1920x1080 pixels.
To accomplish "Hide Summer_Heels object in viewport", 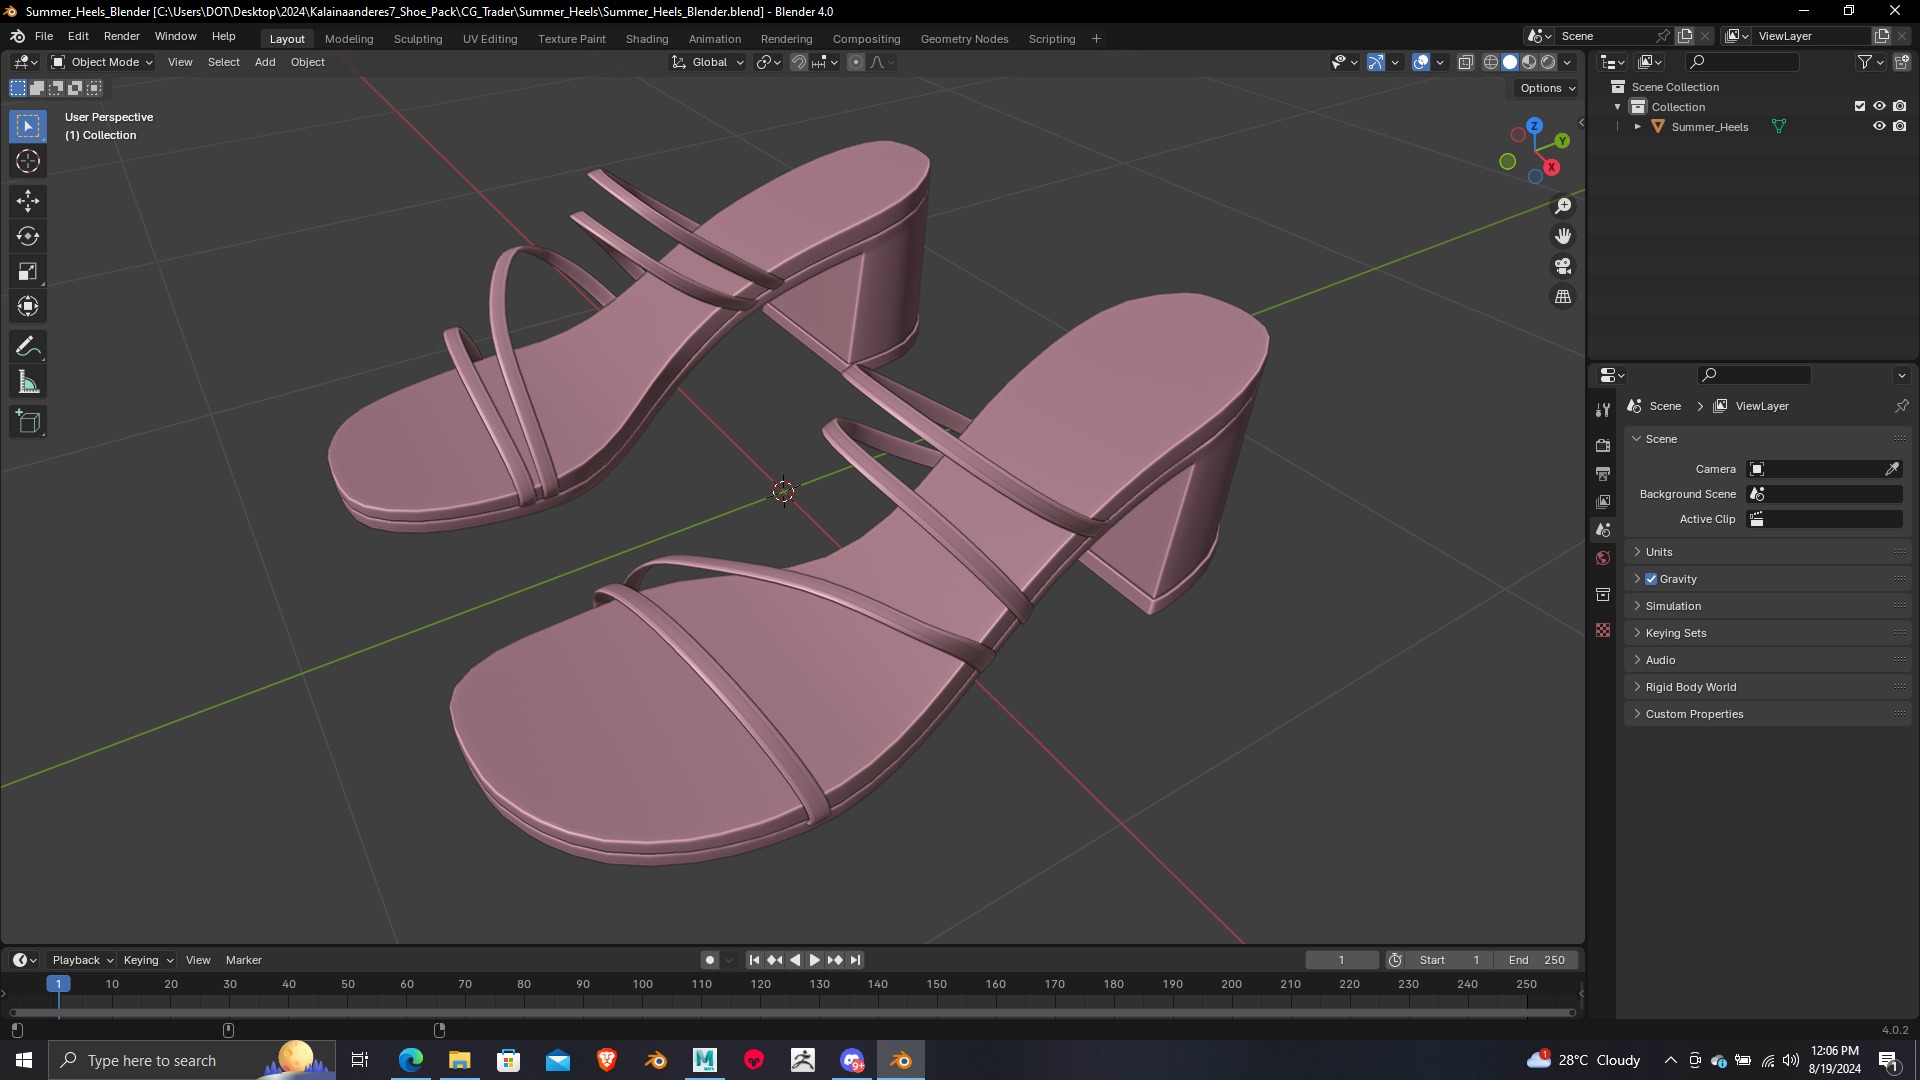I will pyautogui.click(x=1879, y=126).
